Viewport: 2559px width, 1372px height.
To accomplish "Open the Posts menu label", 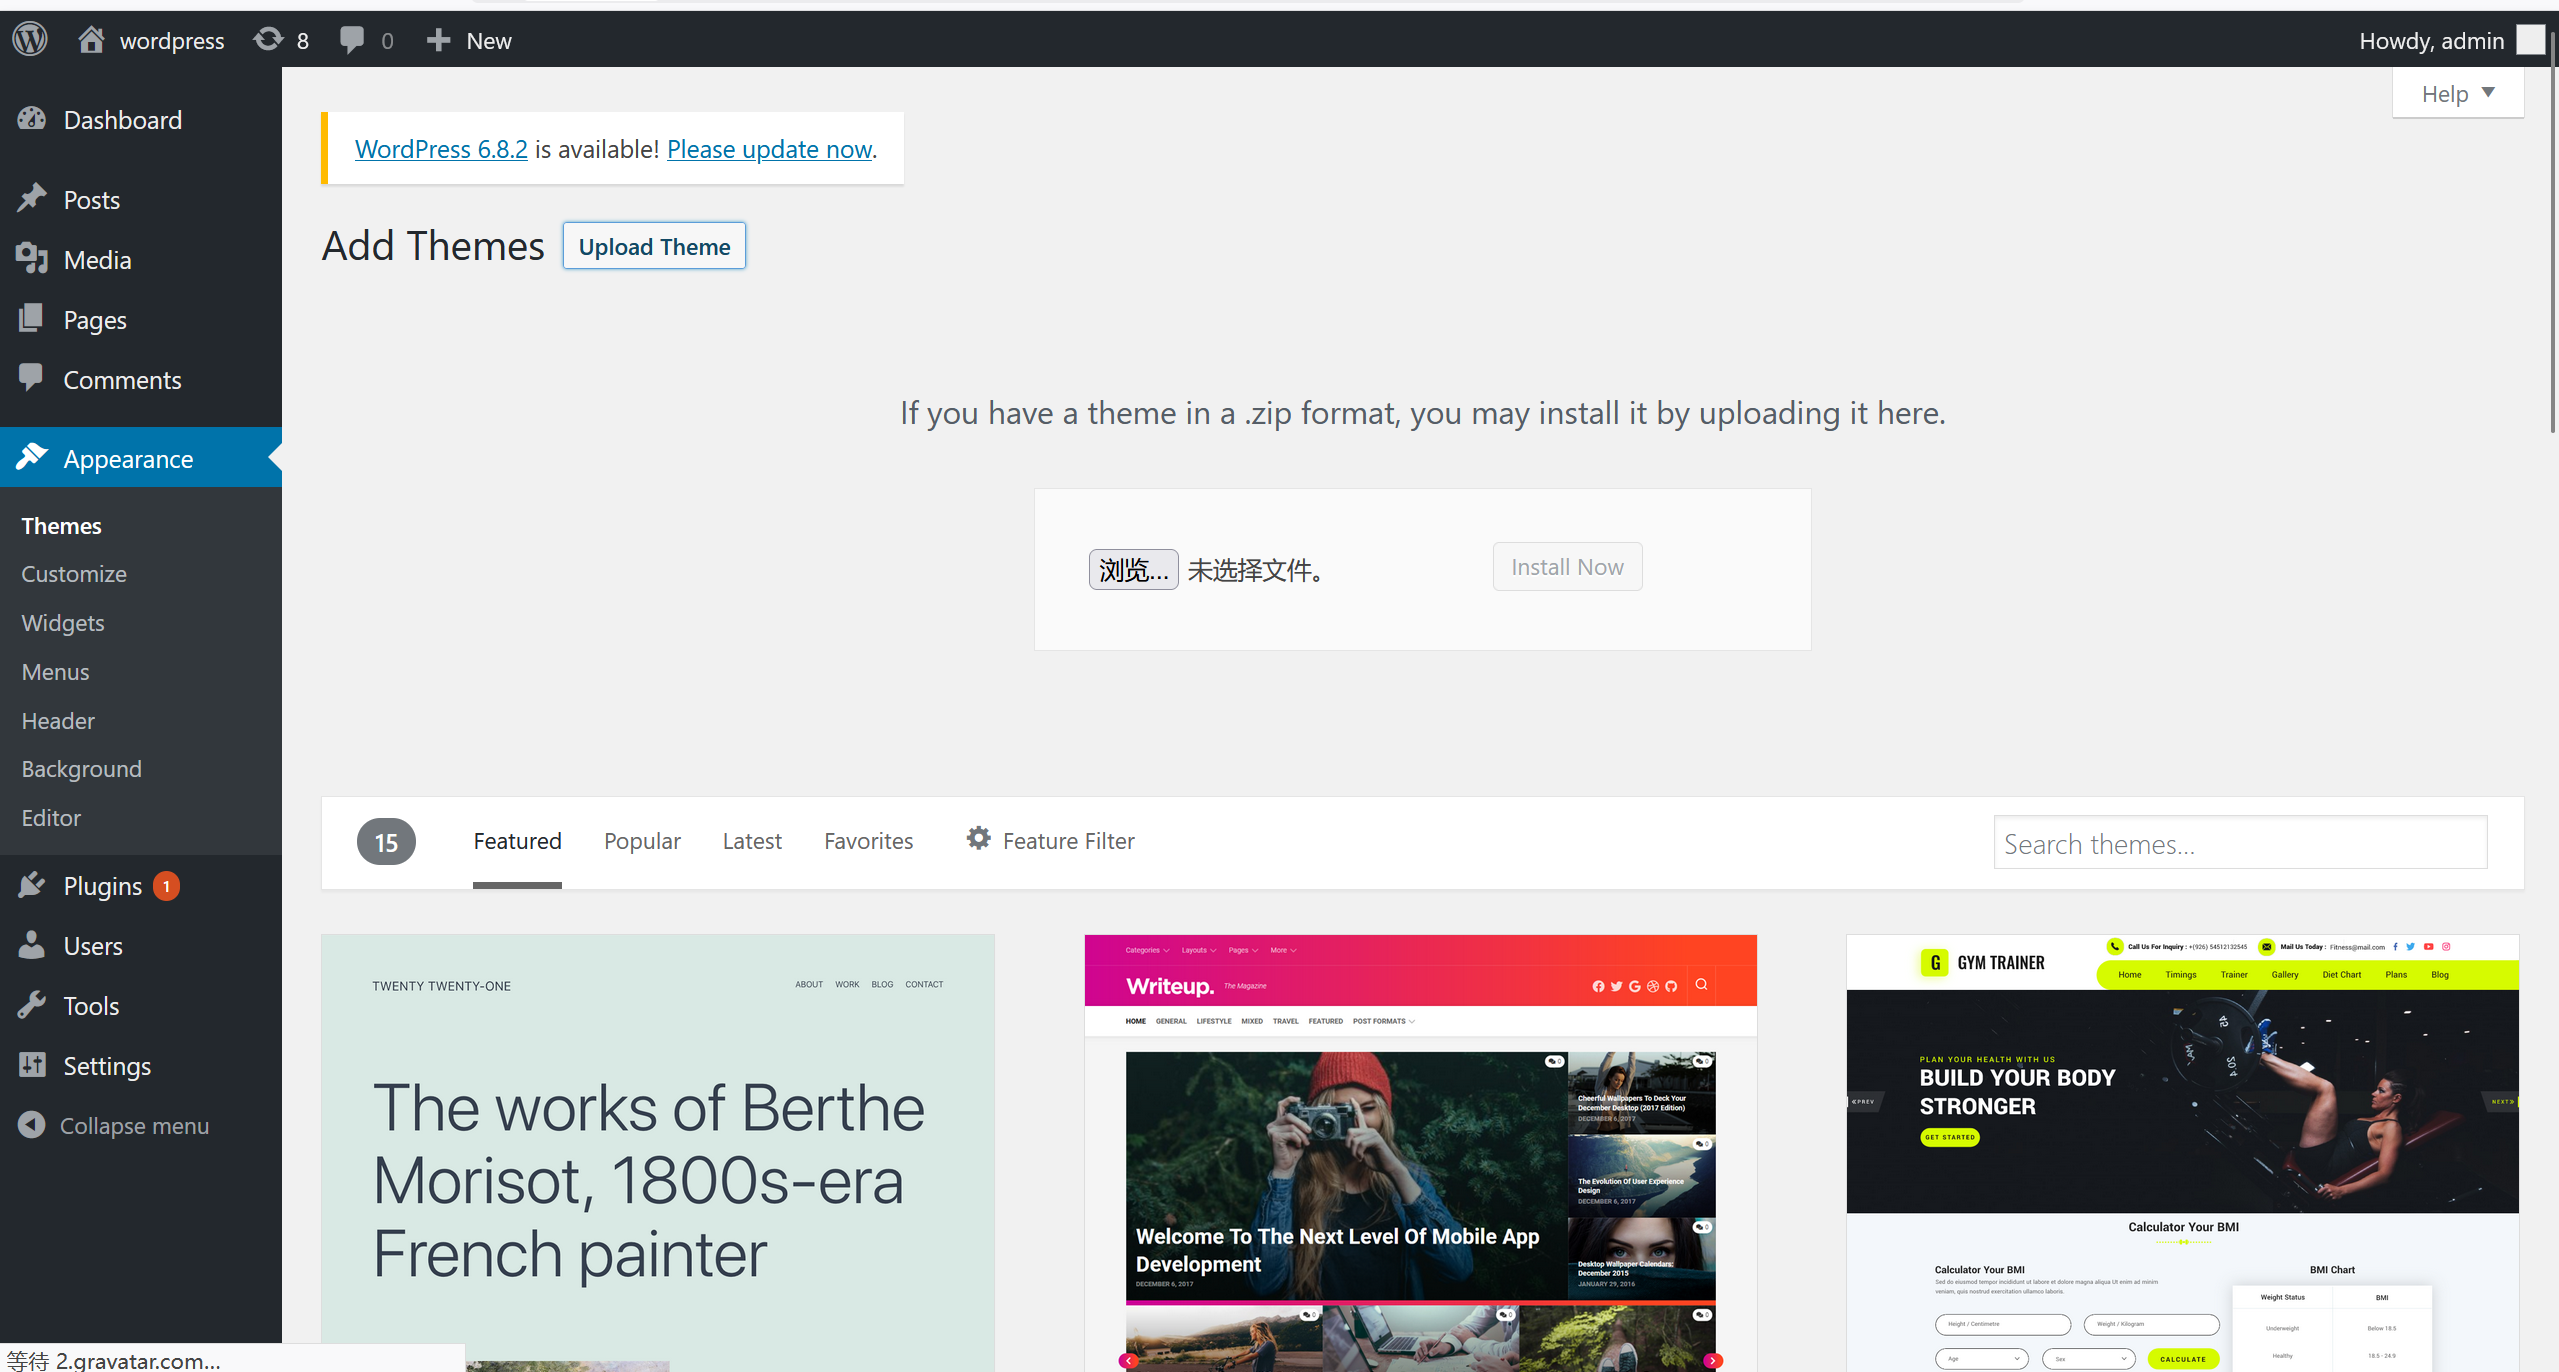I will 92,200.
